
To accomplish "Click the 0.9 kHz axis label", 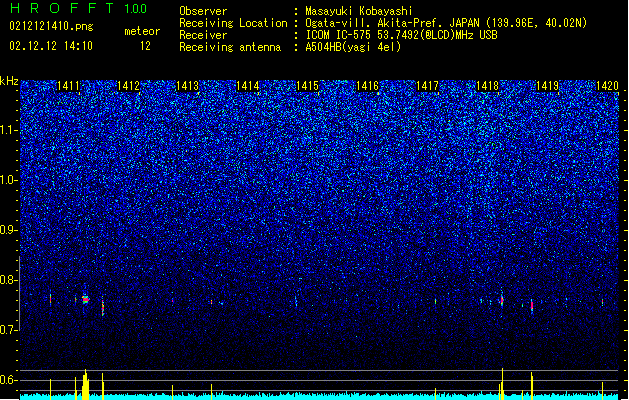I will [8, 230].
